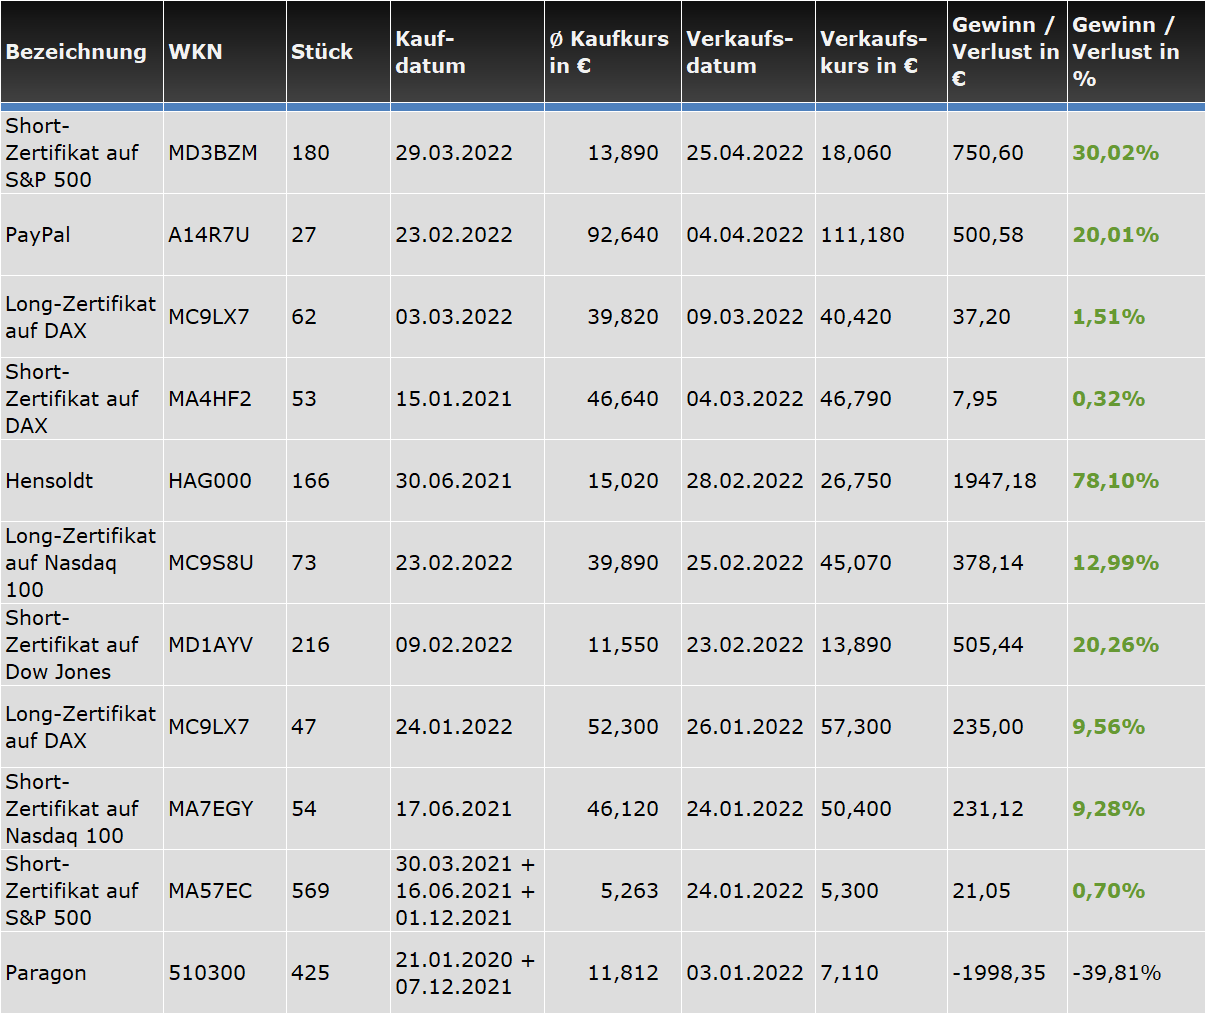Screen dimensions: 1206x1014
Task: Select the Stück column header
Action: click(x=322, y=52)
